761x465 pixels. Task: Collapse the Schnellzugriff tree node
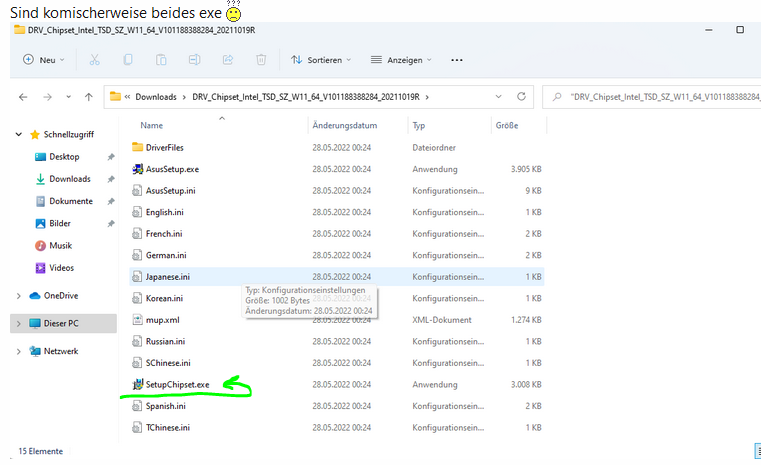point(18,134)
